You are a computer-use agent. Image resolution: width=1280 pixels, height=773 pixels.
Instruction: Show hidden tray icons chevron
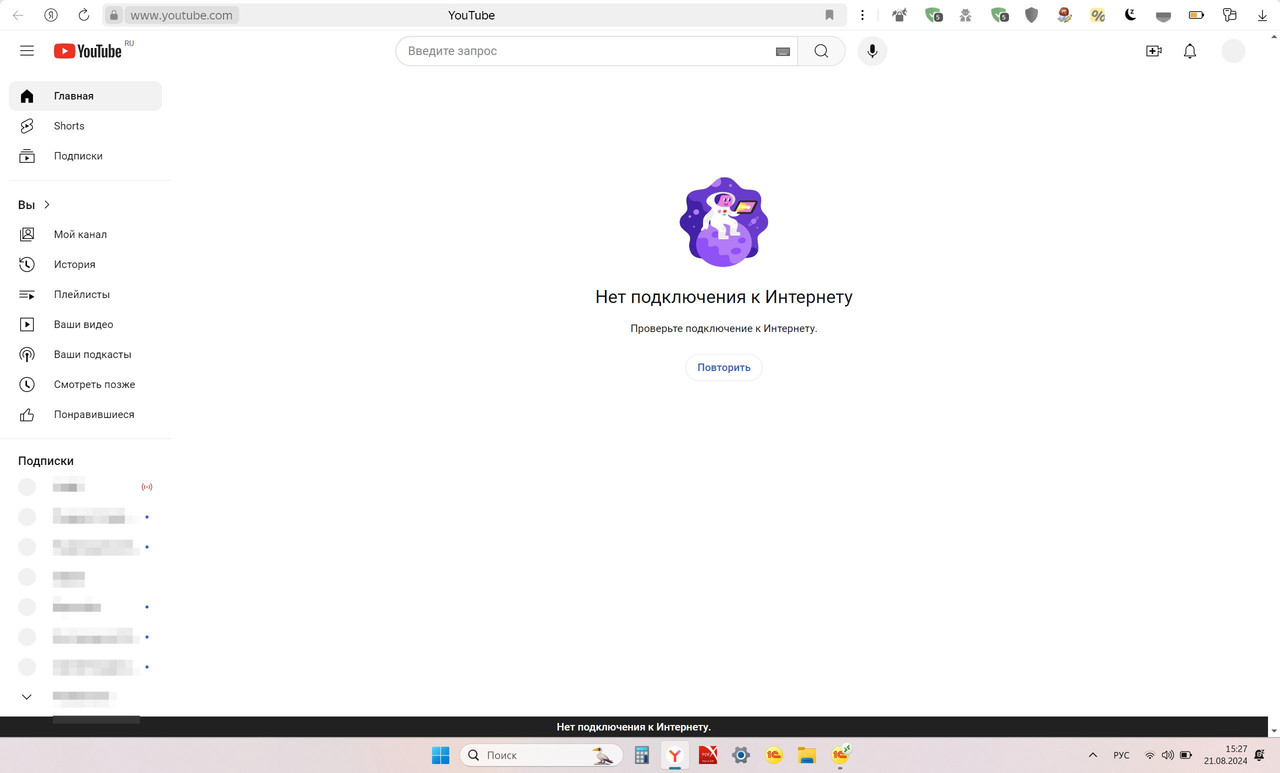[1091, 755]
